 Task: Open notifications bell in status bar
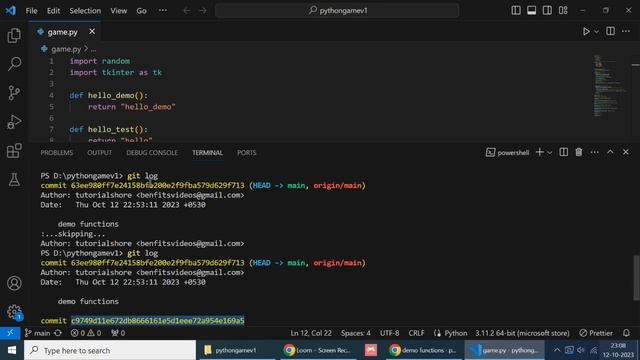626,333
